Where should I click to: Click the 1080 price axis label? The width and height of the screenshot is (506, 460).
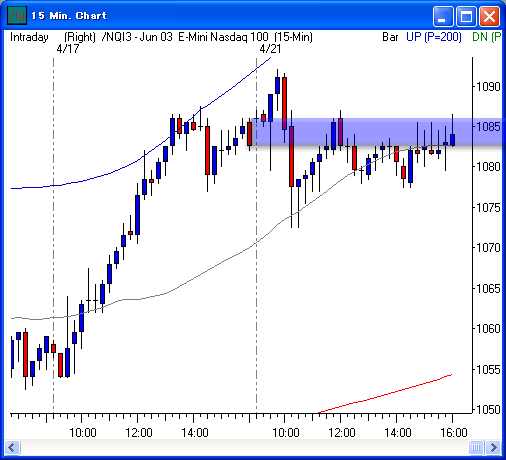(x=488, y=166)
